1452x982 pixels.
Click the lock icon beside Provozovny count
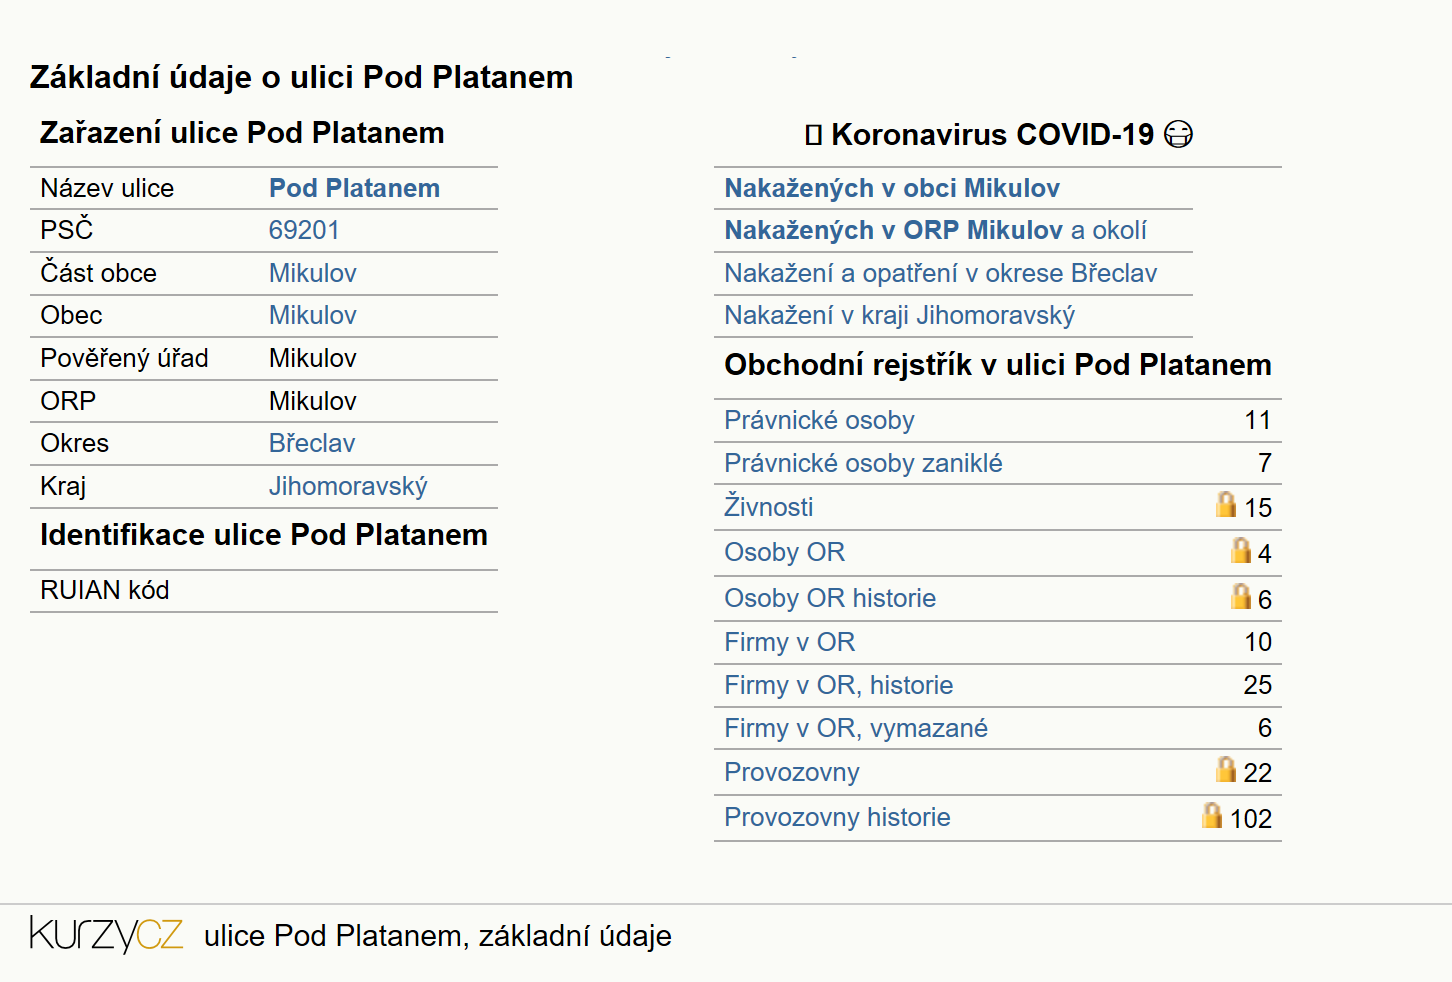(1226, 769)
